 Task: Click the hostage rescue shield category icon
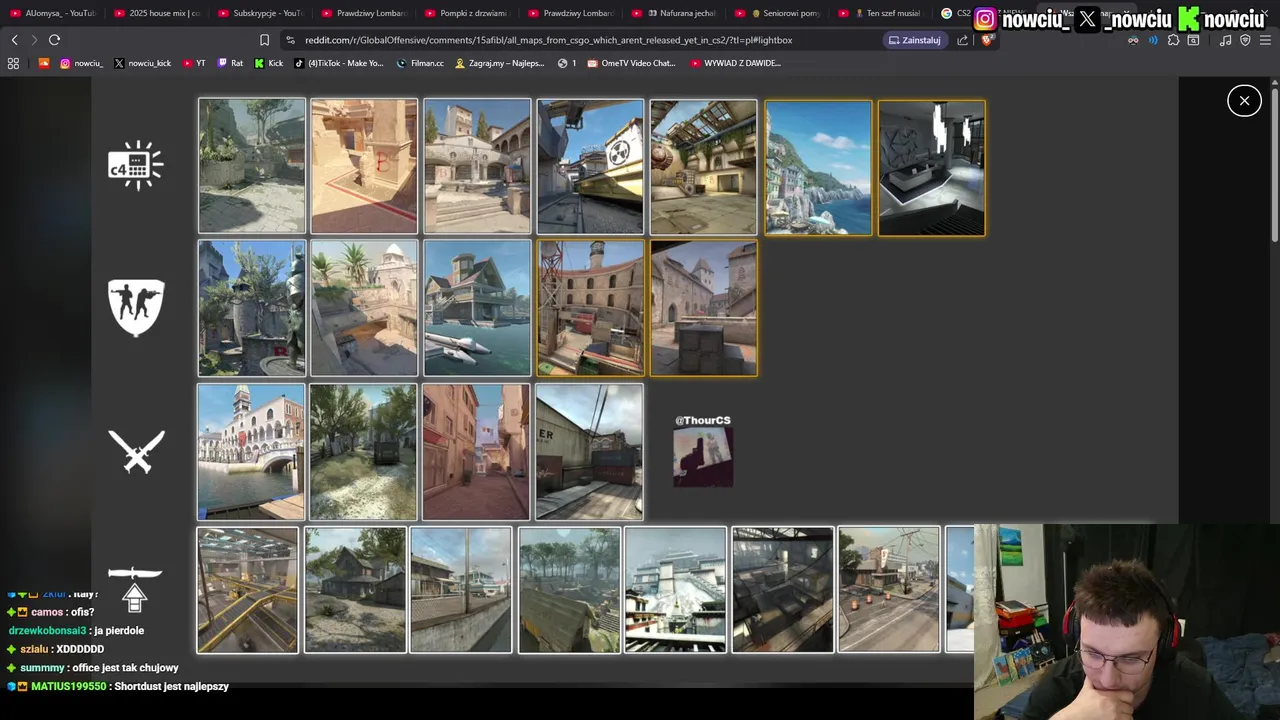click(136, 307)
